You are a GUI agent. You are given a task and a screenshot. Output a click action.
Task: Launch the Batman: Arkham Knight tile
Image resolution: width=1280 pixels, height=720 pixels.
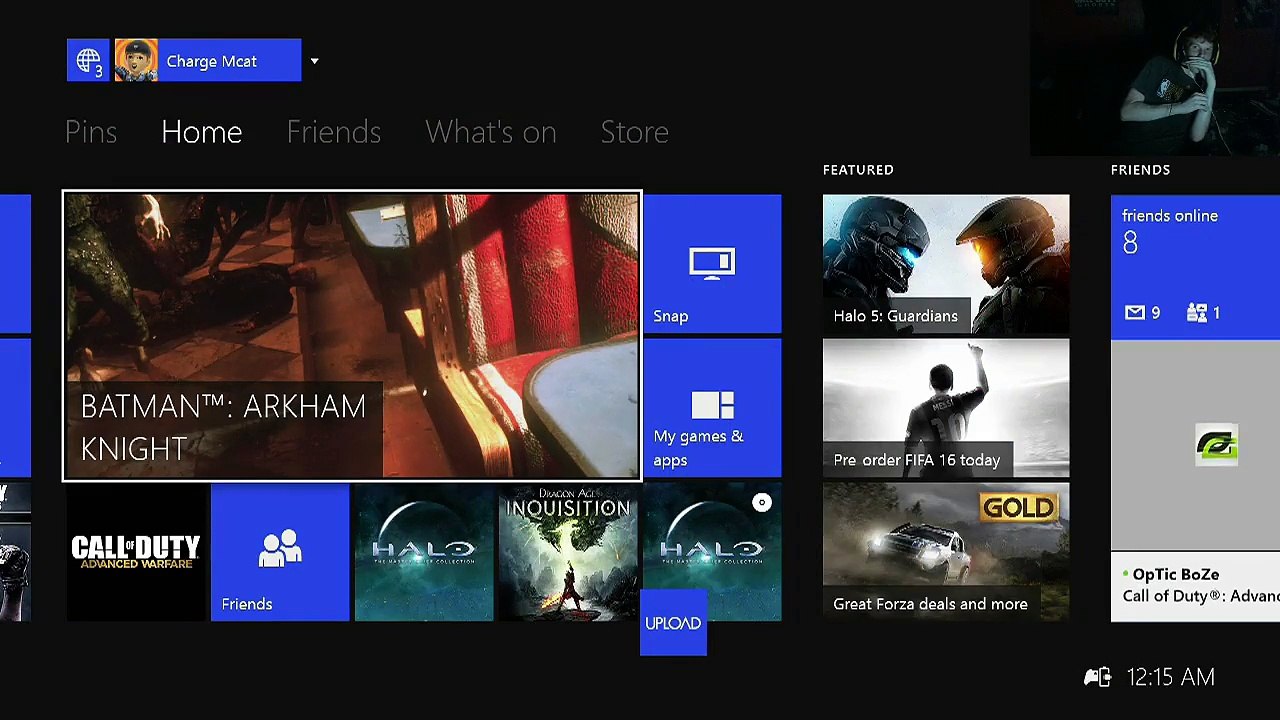(x=352, y=336)
